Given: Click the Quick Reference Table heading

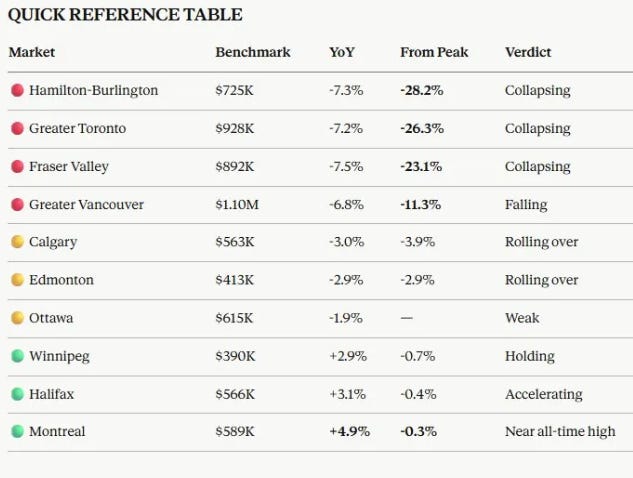Looking at the screenshot, I should click(x=125, y=15).
